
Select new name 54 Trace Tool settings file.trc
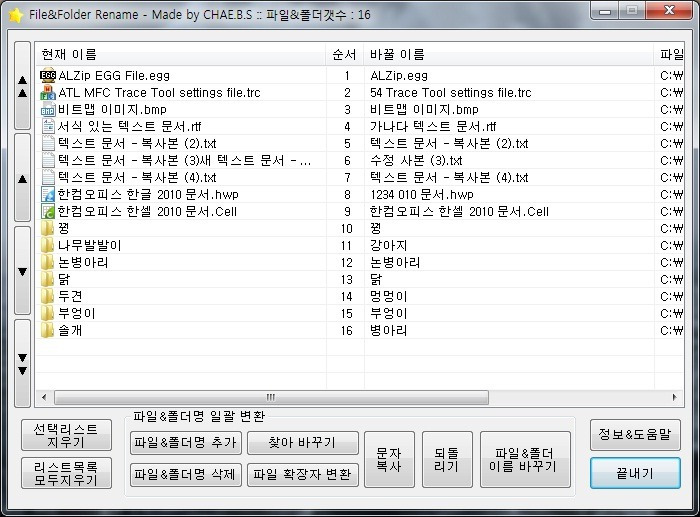[450, 93]
